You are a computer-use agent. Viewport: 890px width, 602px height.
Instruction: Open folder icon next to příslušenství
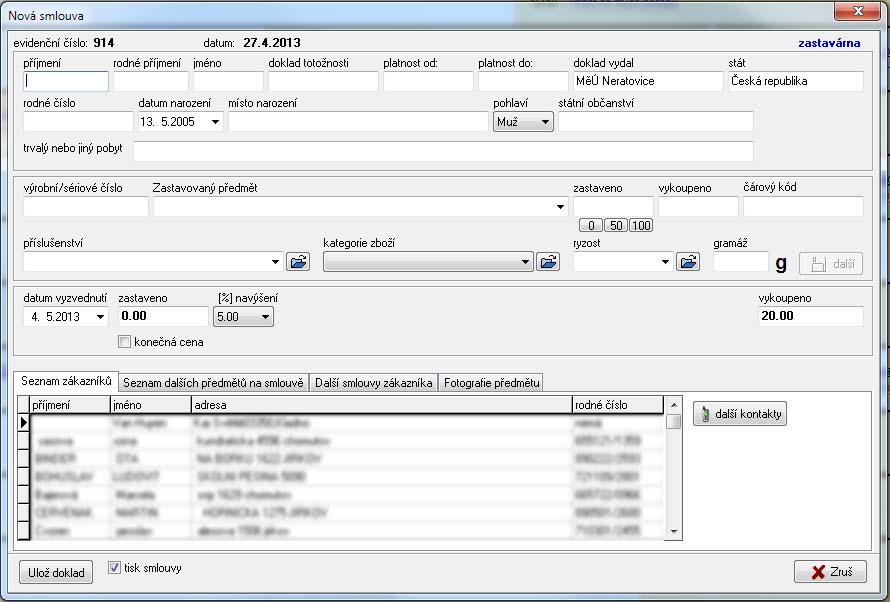[x=298, y=262]
